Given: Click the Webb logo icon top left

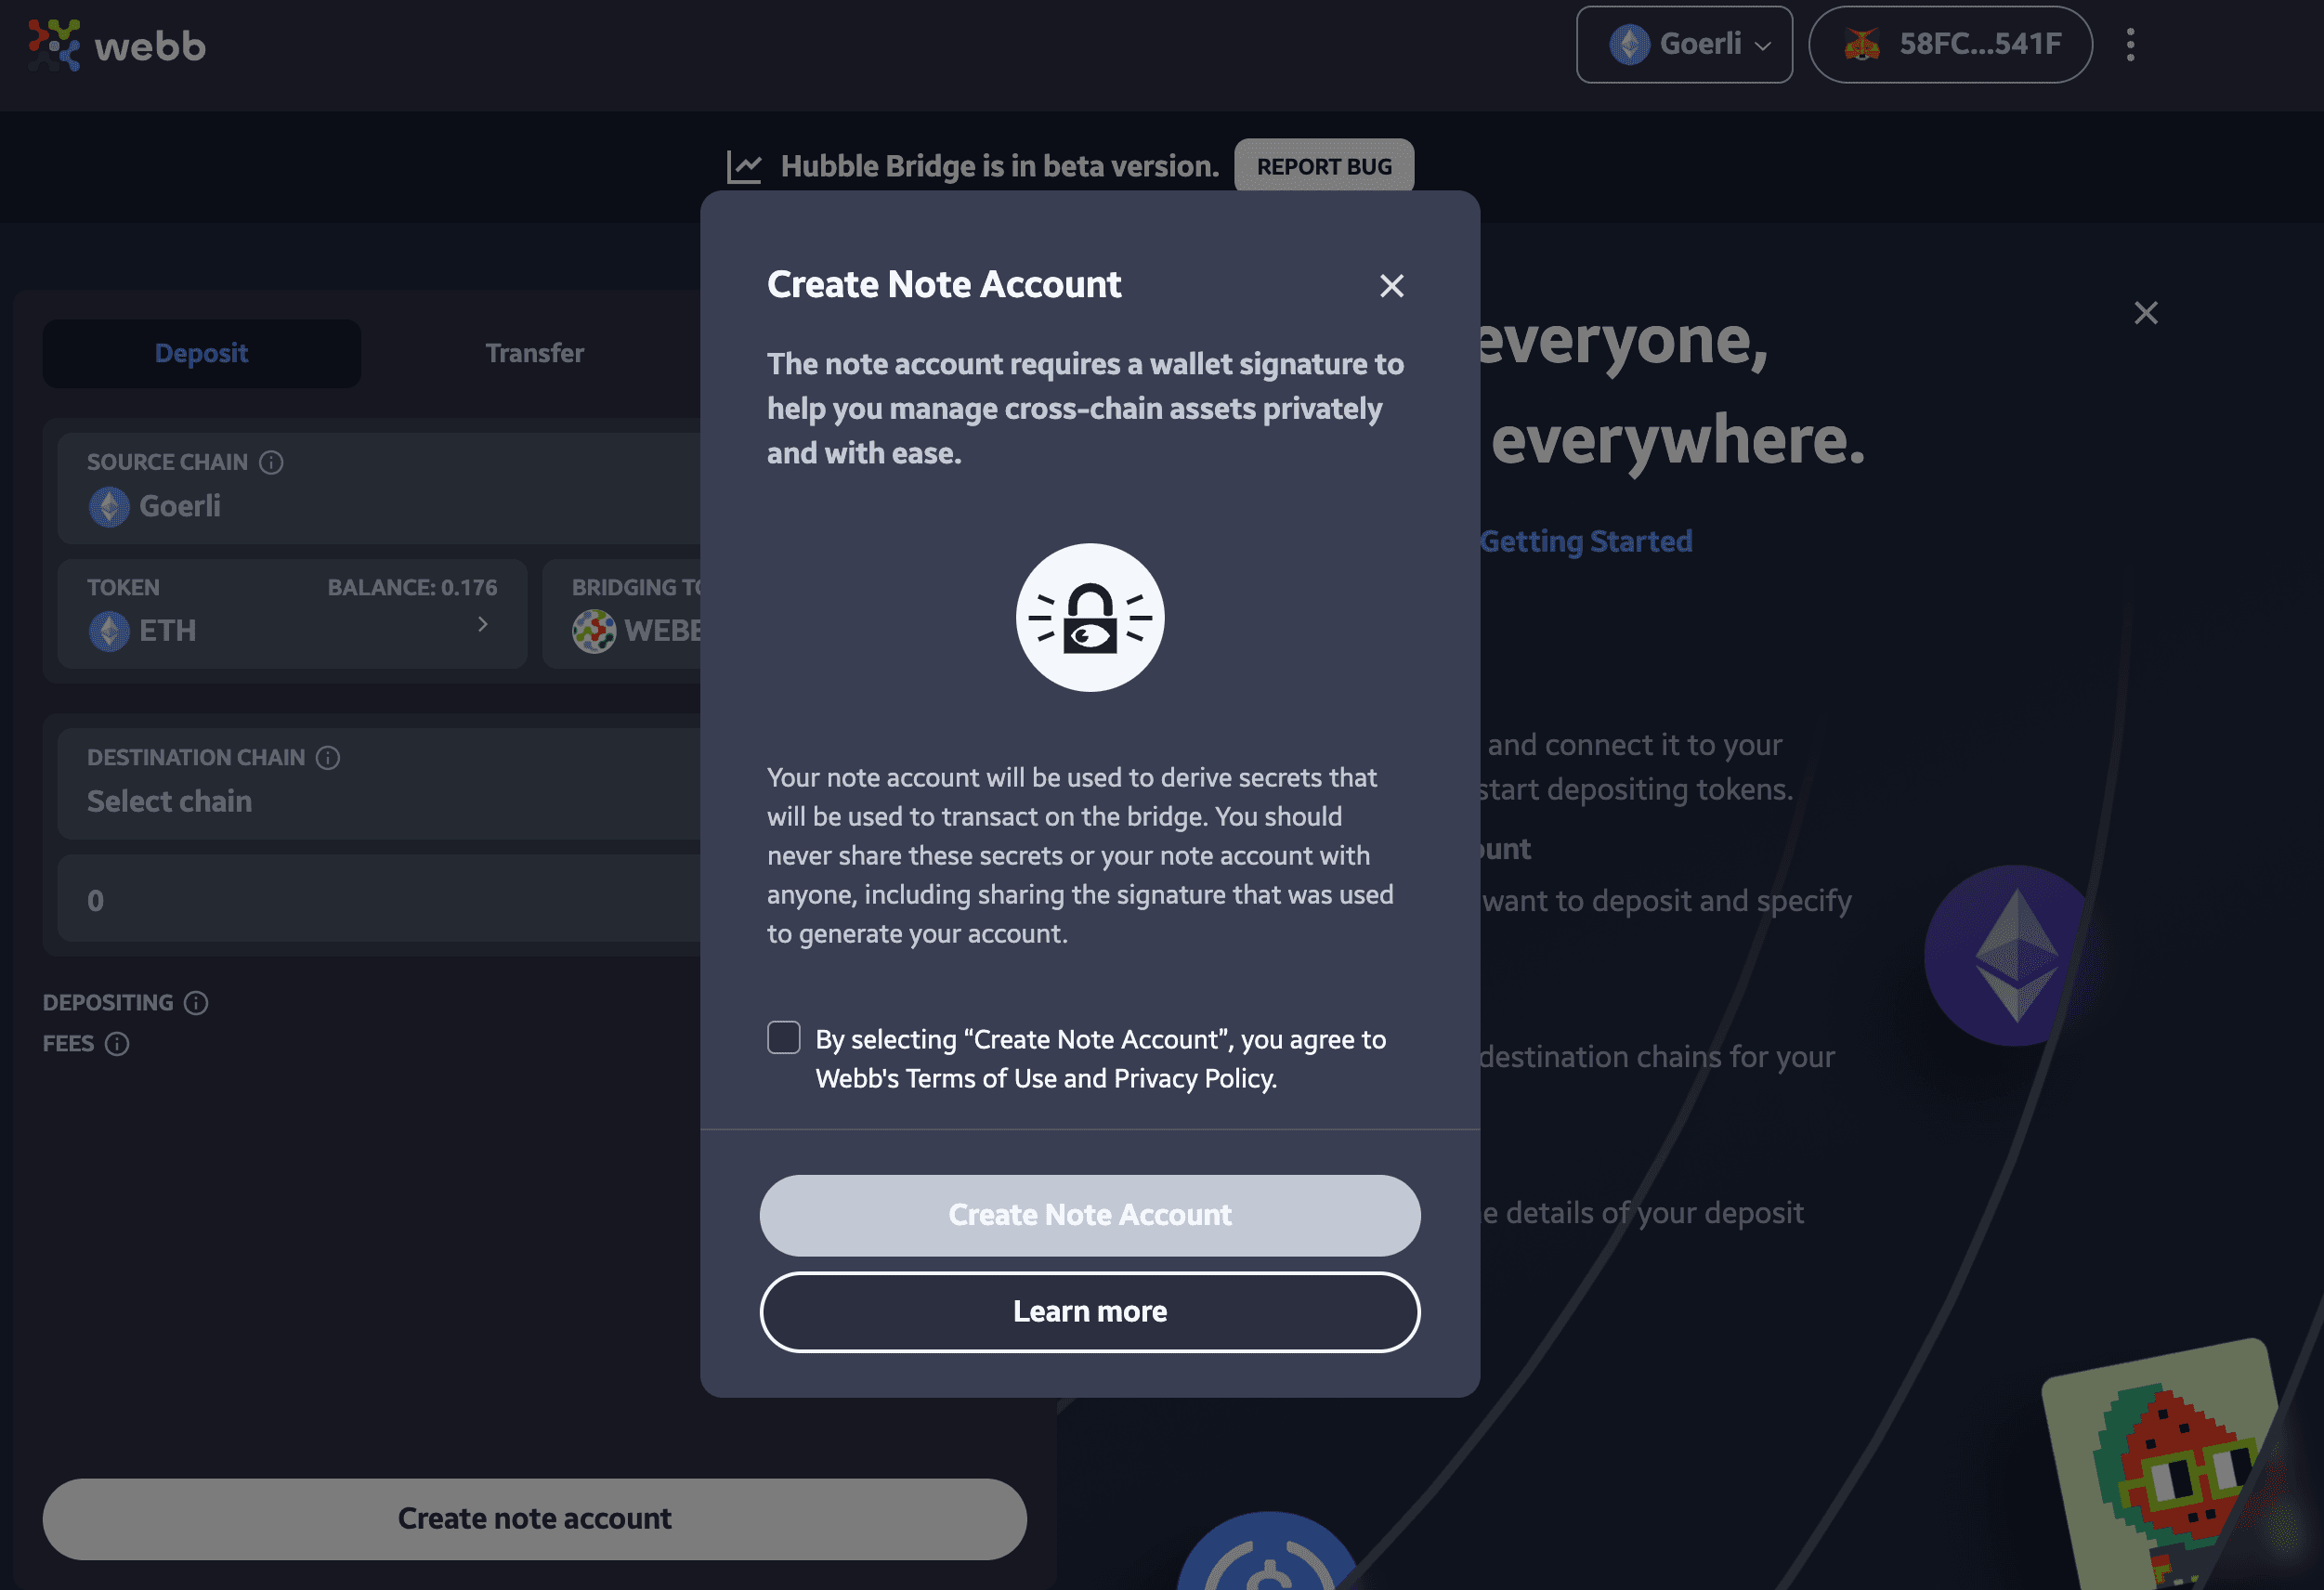Looking at the screenshot, I should coord(53,43).
